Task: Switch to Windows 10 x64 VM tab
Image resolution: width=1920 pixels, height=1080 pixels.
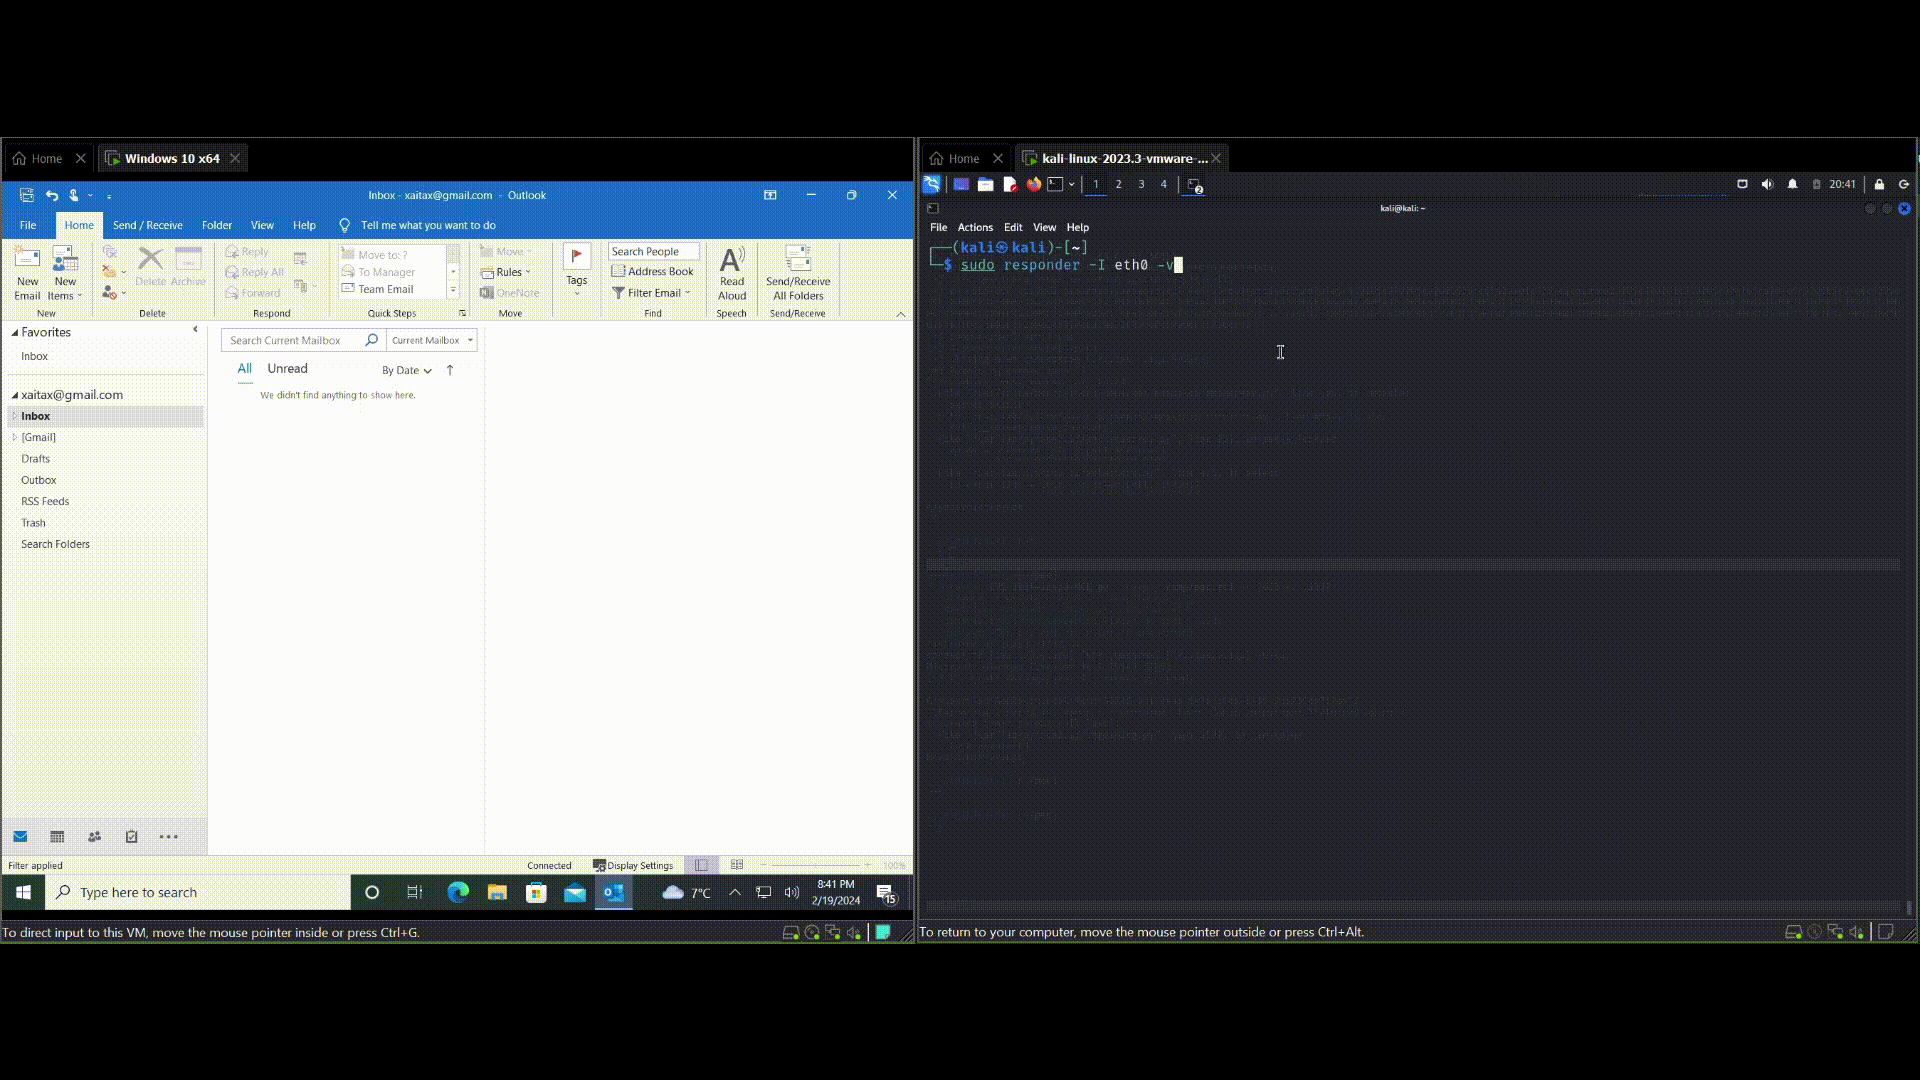Action: pyautogui.click(x=172, y=158)
